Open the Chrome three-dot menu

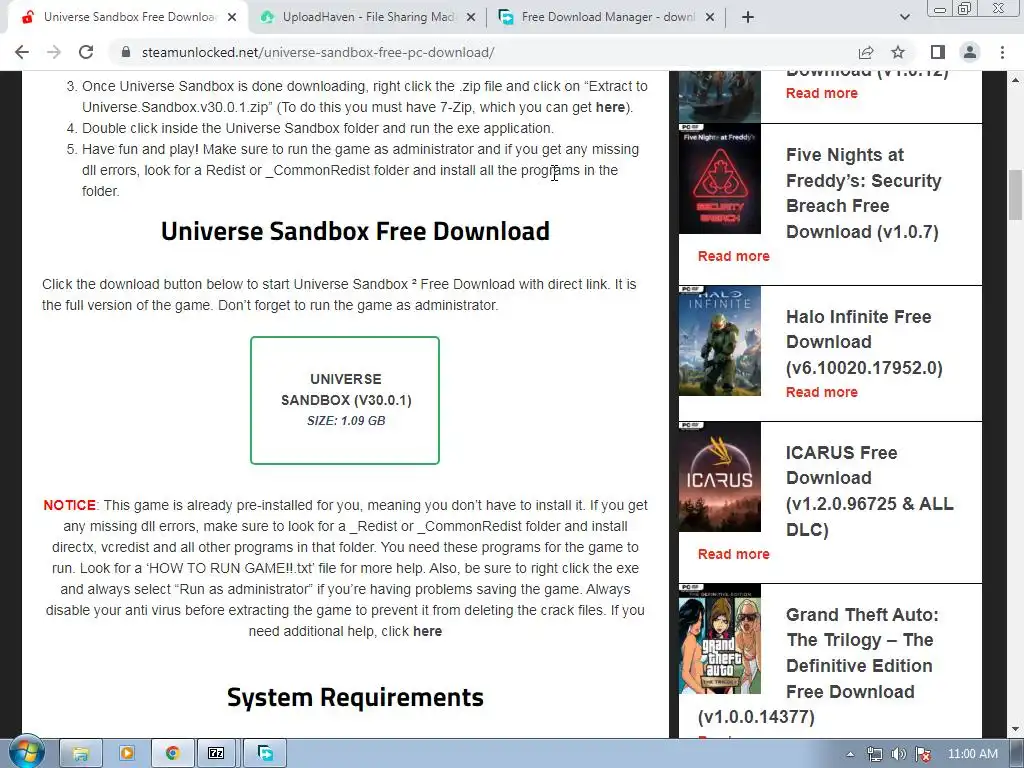(x=1002, y=52)
